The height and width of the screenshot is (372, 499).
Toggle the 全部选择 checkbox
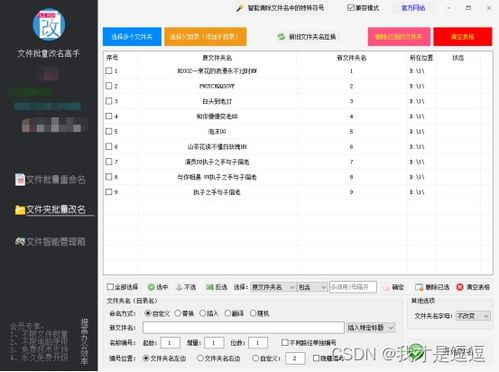[110, 287]
